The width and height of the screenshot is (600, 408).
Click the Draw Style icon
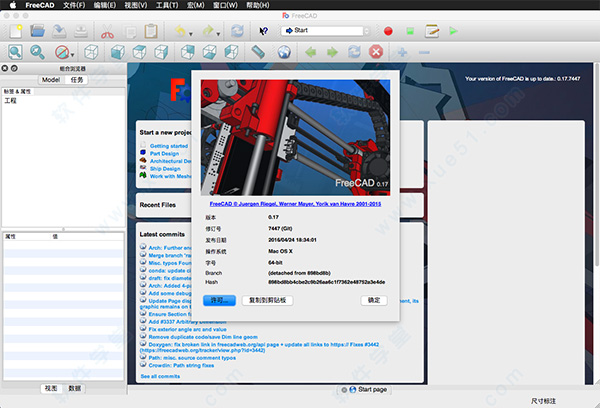point(62,52)
